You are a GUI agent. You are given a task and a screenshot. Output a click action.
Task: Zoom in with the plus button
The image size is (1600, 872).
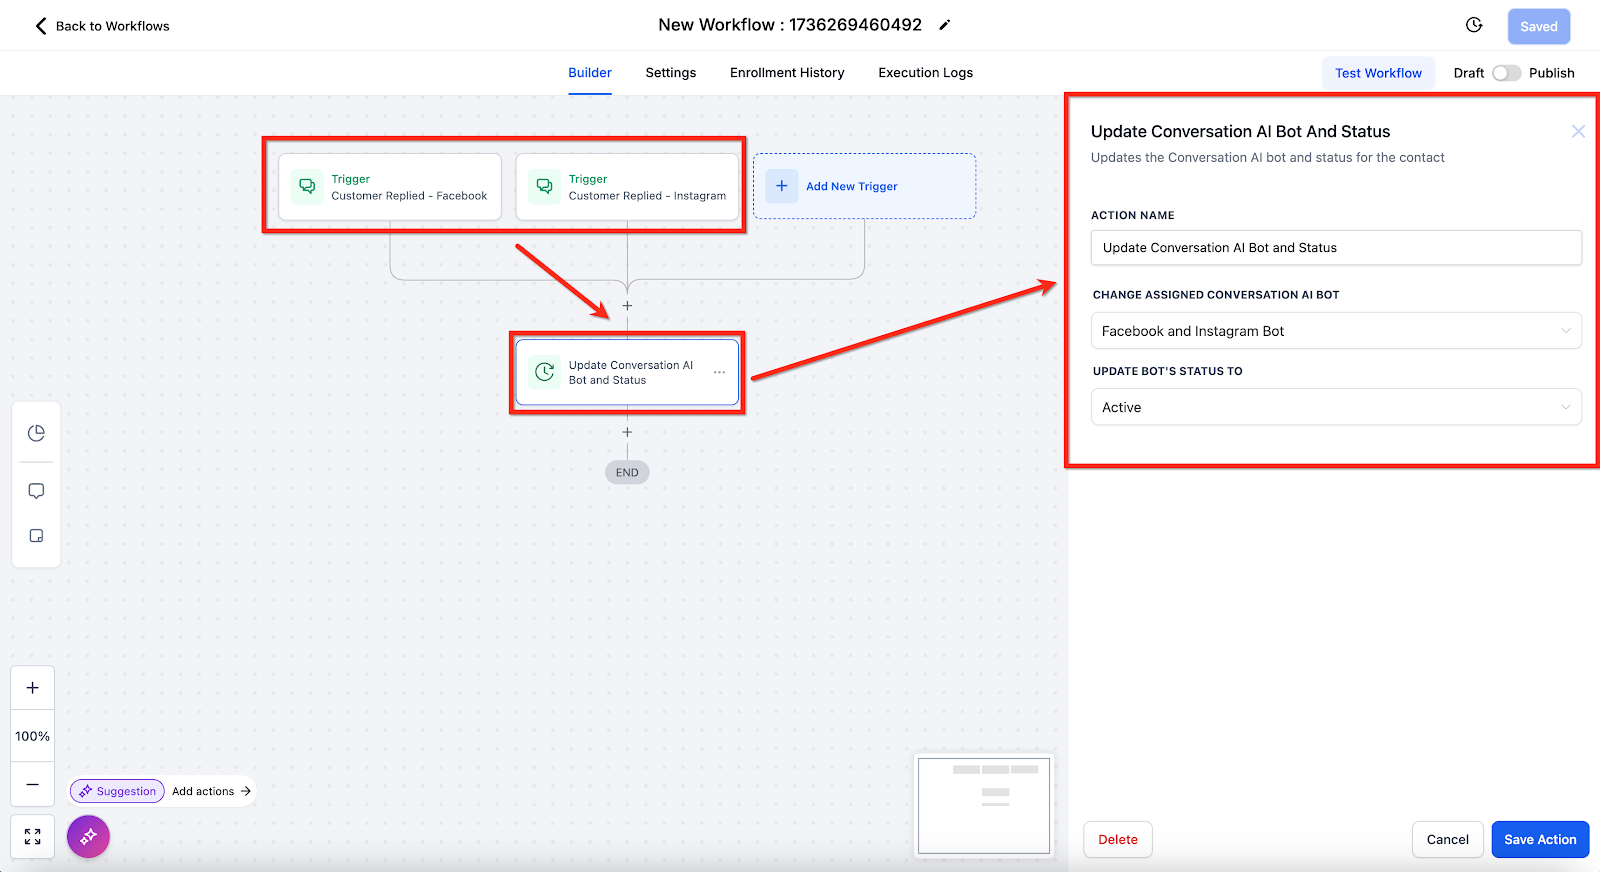click(x=33, y=688)
